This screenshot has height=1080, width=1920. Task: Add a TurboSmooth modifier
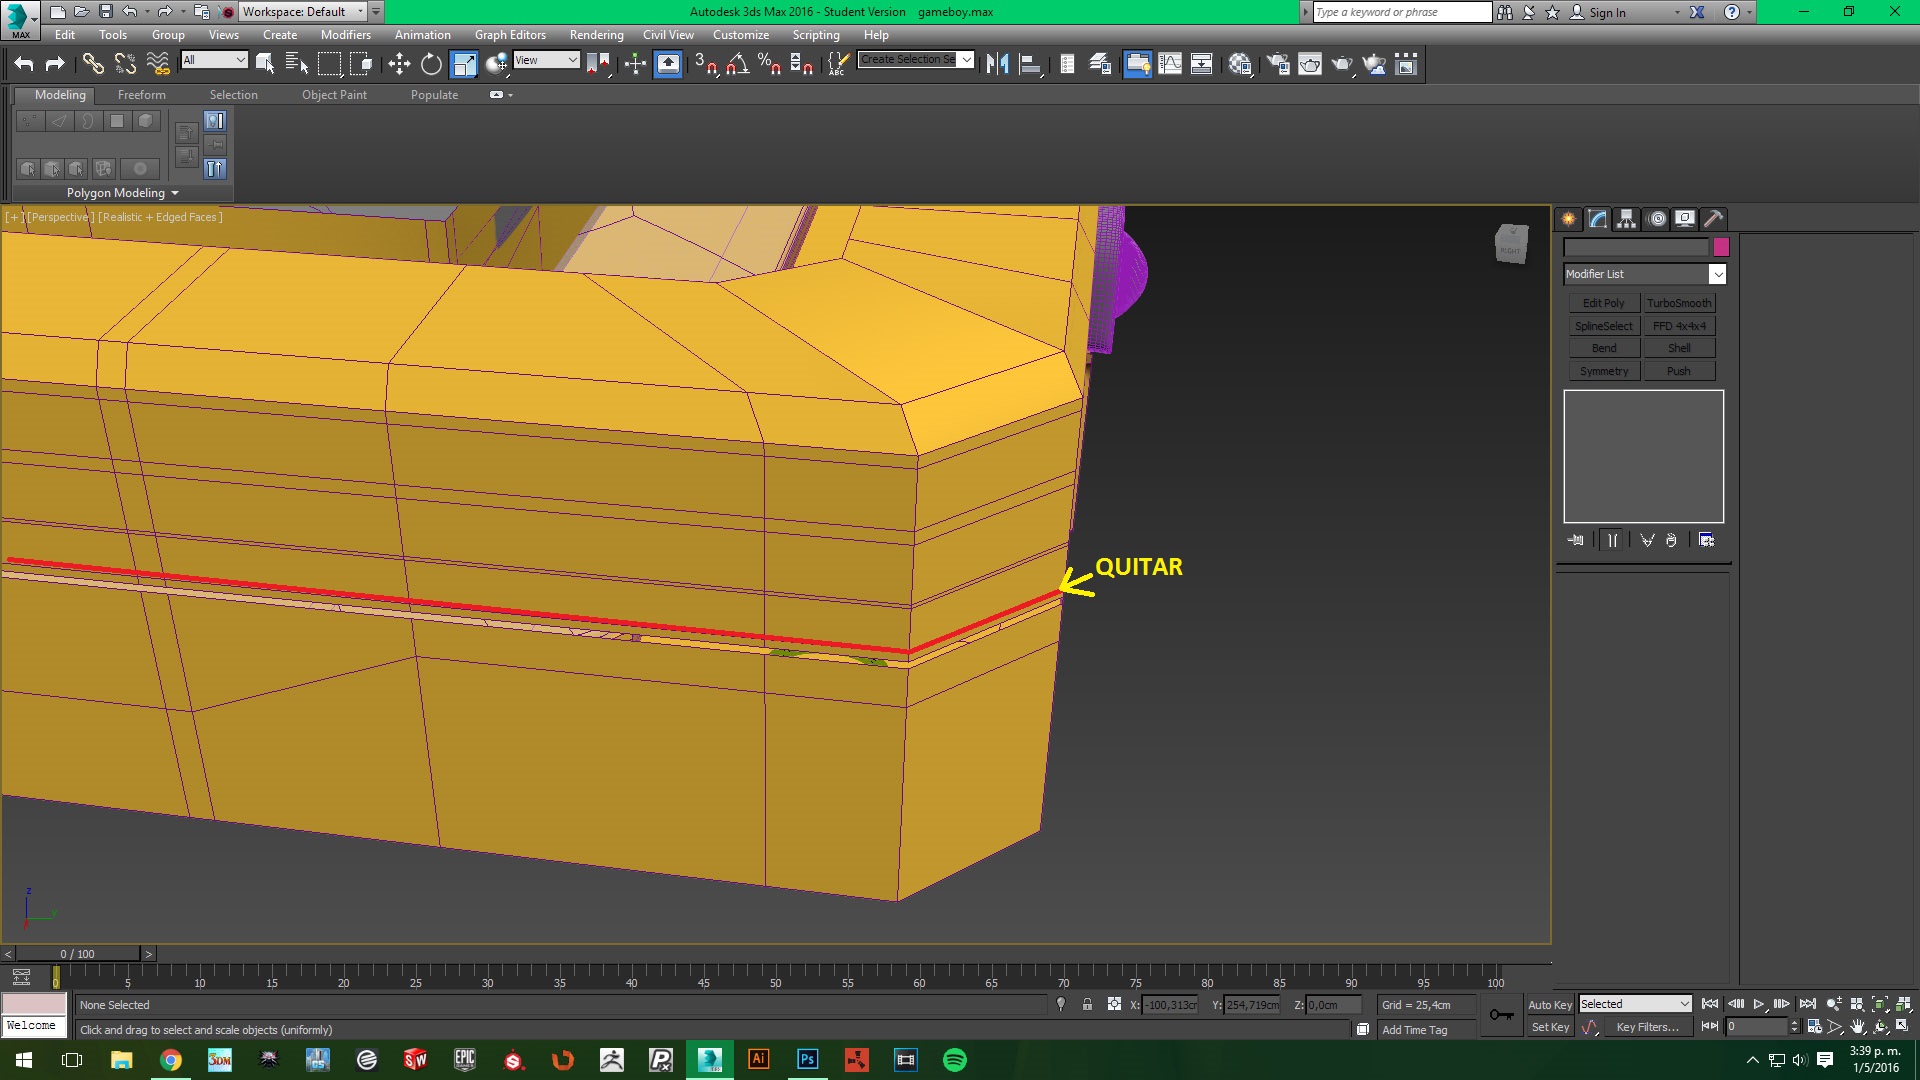(1679, 303)
